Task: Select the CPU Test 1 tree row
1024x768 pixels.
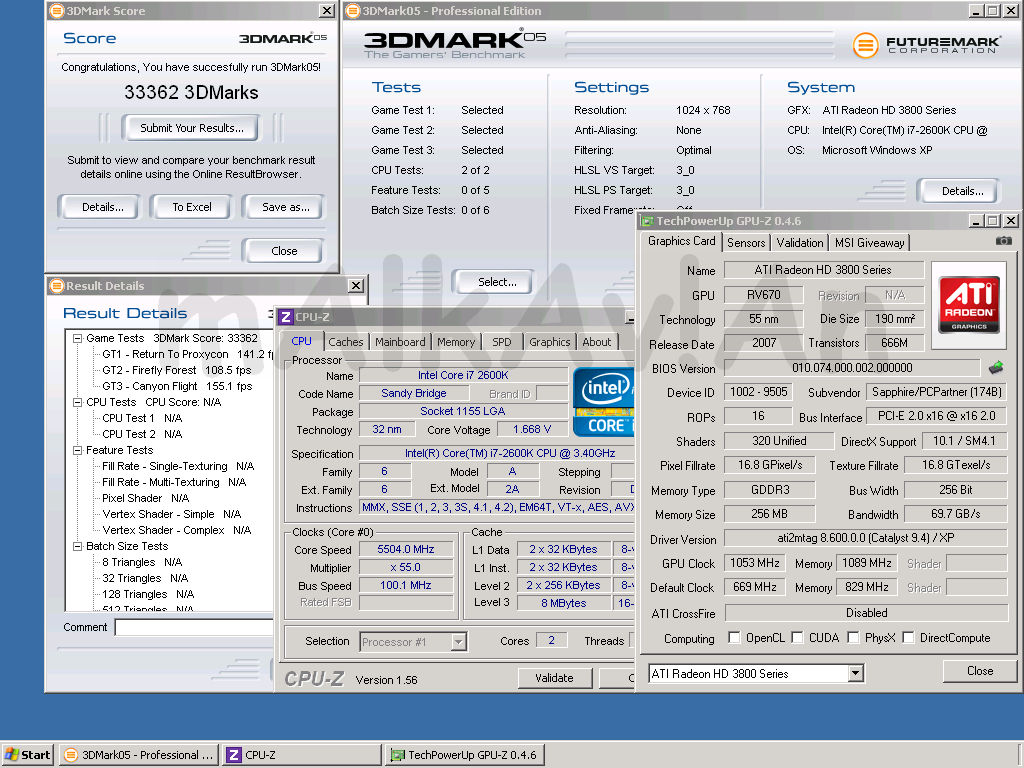Action: click(142, 418)
